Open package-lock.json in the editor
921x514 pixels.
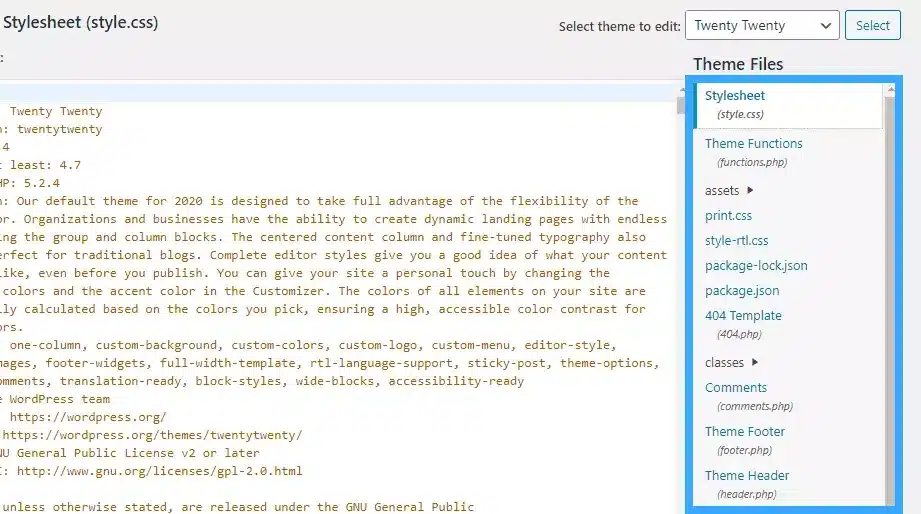(756, 266)
